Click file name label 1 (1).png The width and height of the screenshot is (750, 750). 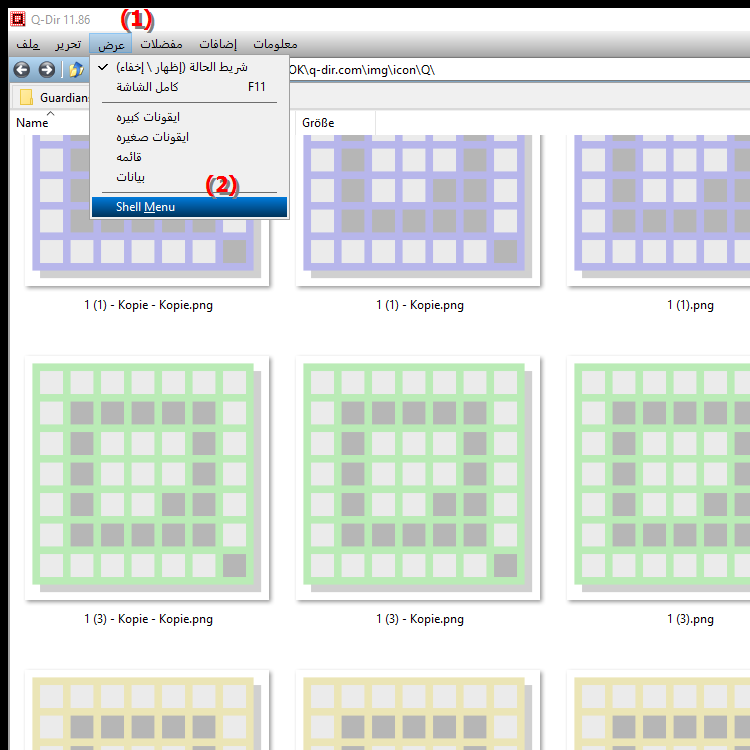coord(690,305)
